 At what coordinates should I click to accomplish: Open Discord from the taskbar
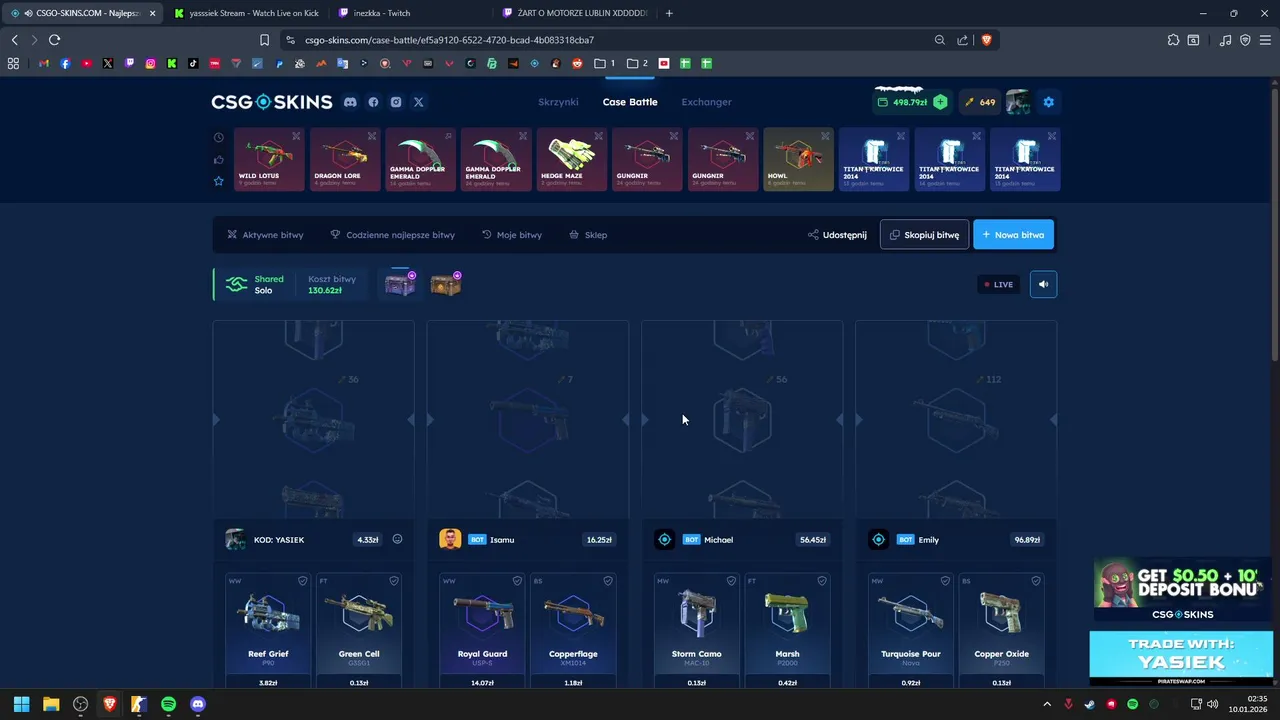[x=198, y=704]
